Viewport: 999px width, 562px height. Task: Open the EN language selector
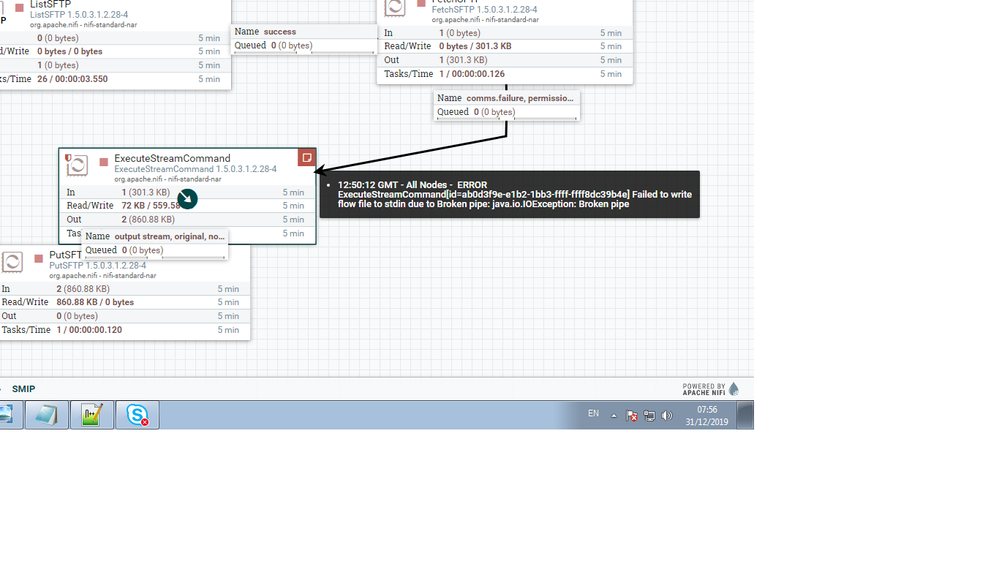593,414
